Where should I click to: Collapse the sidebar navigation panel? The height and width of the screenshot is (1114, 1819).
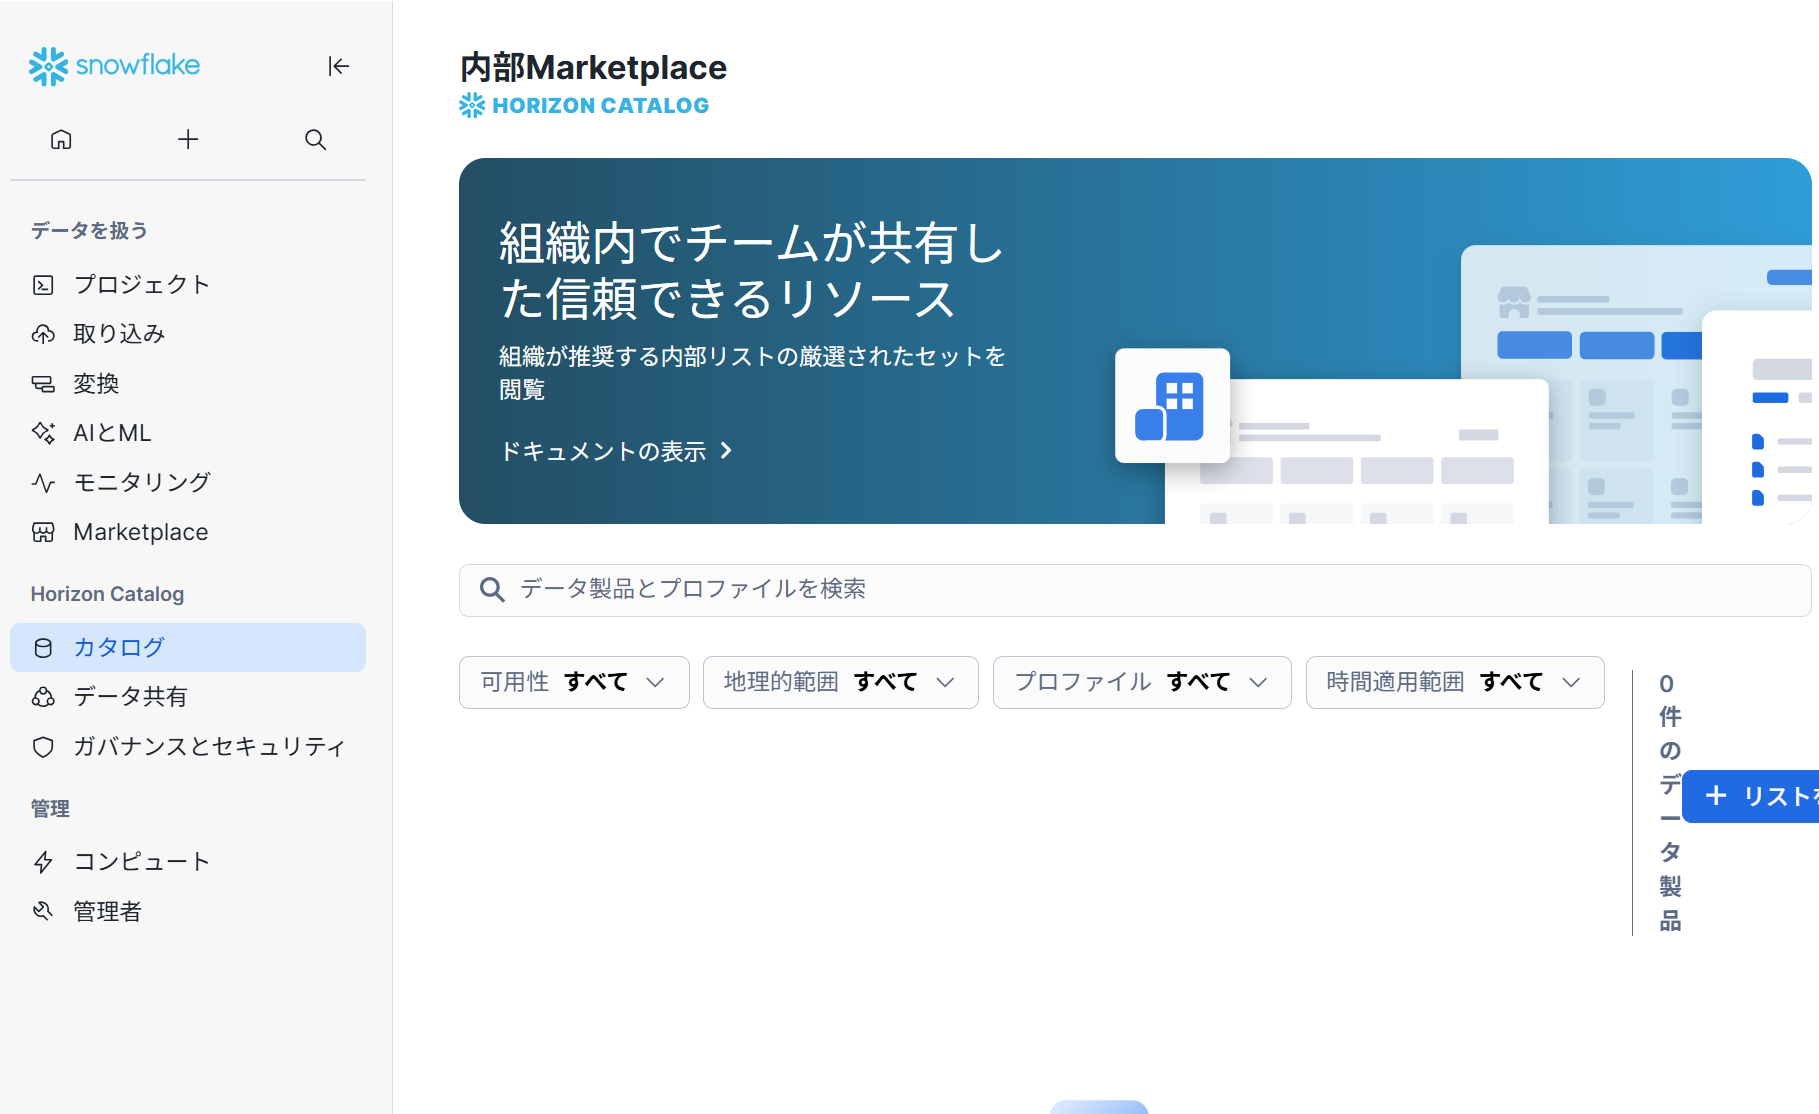coord(339,66)
